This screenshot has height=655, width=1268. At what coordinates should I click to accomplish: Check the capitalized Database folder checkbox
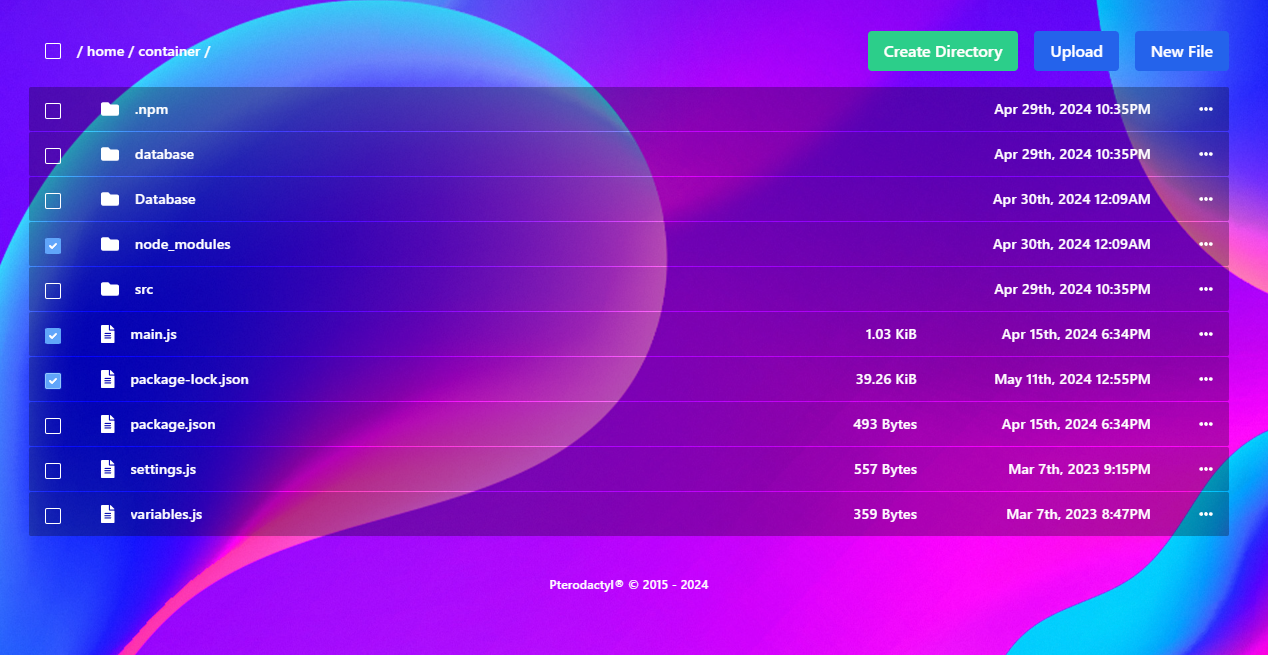53,201
